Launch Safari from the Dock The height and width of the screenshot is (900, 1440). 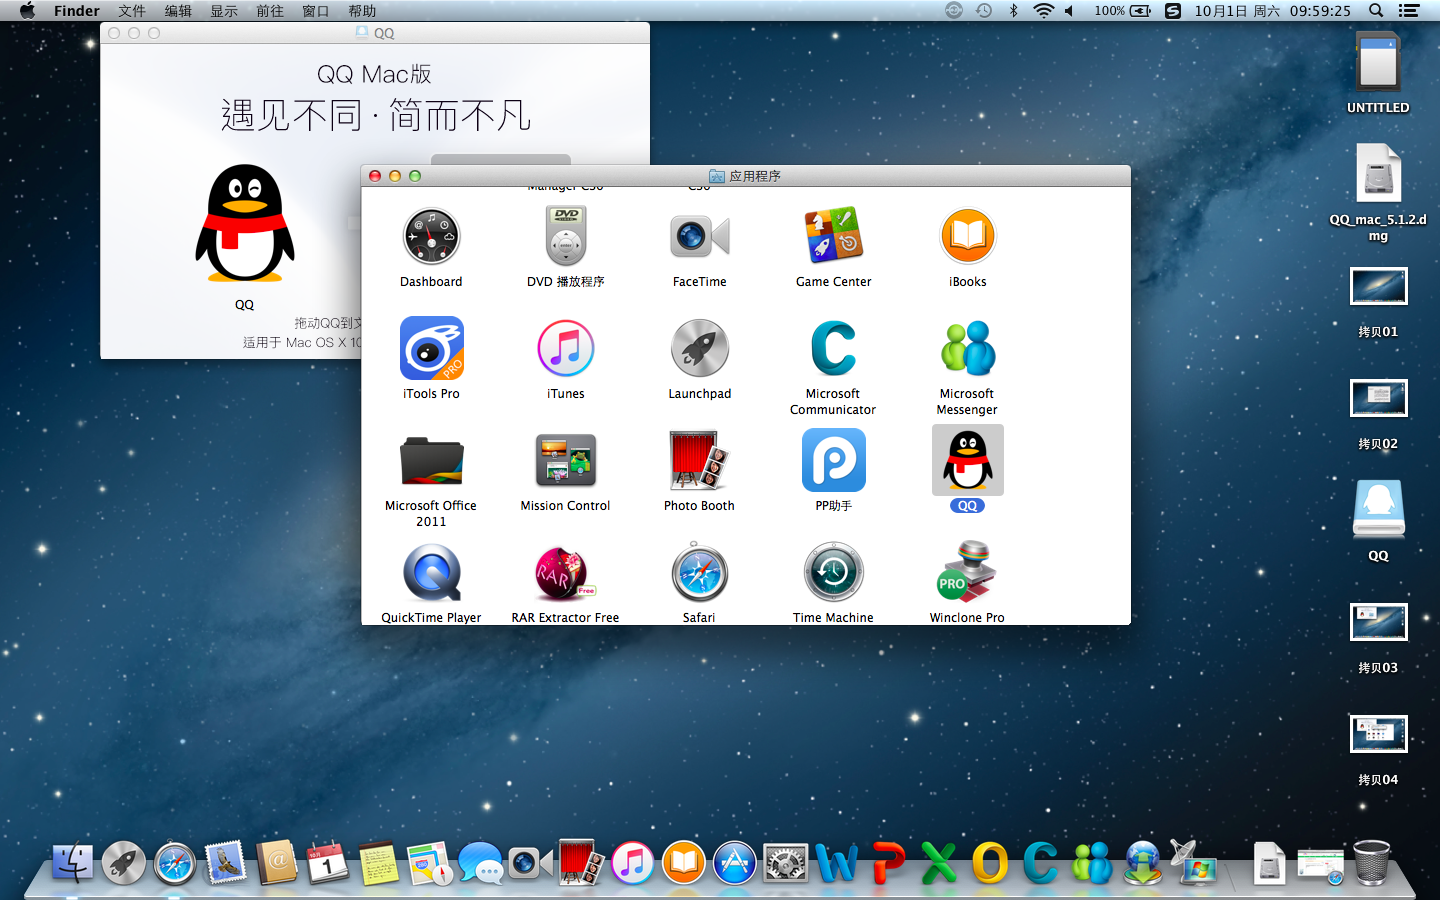pos(175,863)
